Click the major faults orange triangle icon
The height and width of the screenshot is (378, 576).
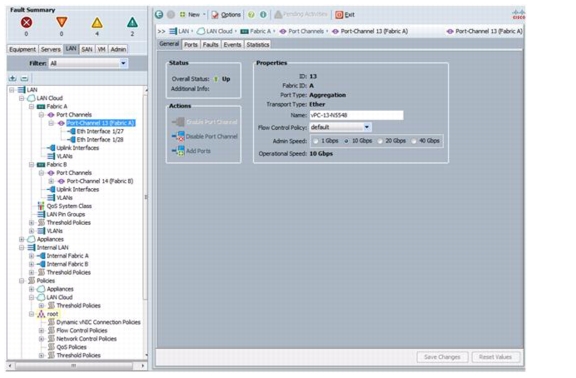(61, 22)
